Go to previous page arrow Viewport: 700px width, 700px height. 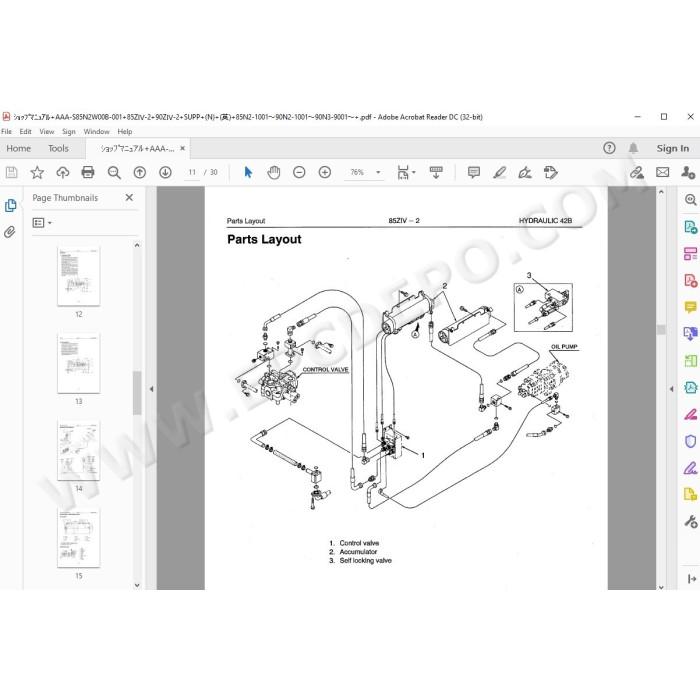pyautogui.click(x=140, y=172)
